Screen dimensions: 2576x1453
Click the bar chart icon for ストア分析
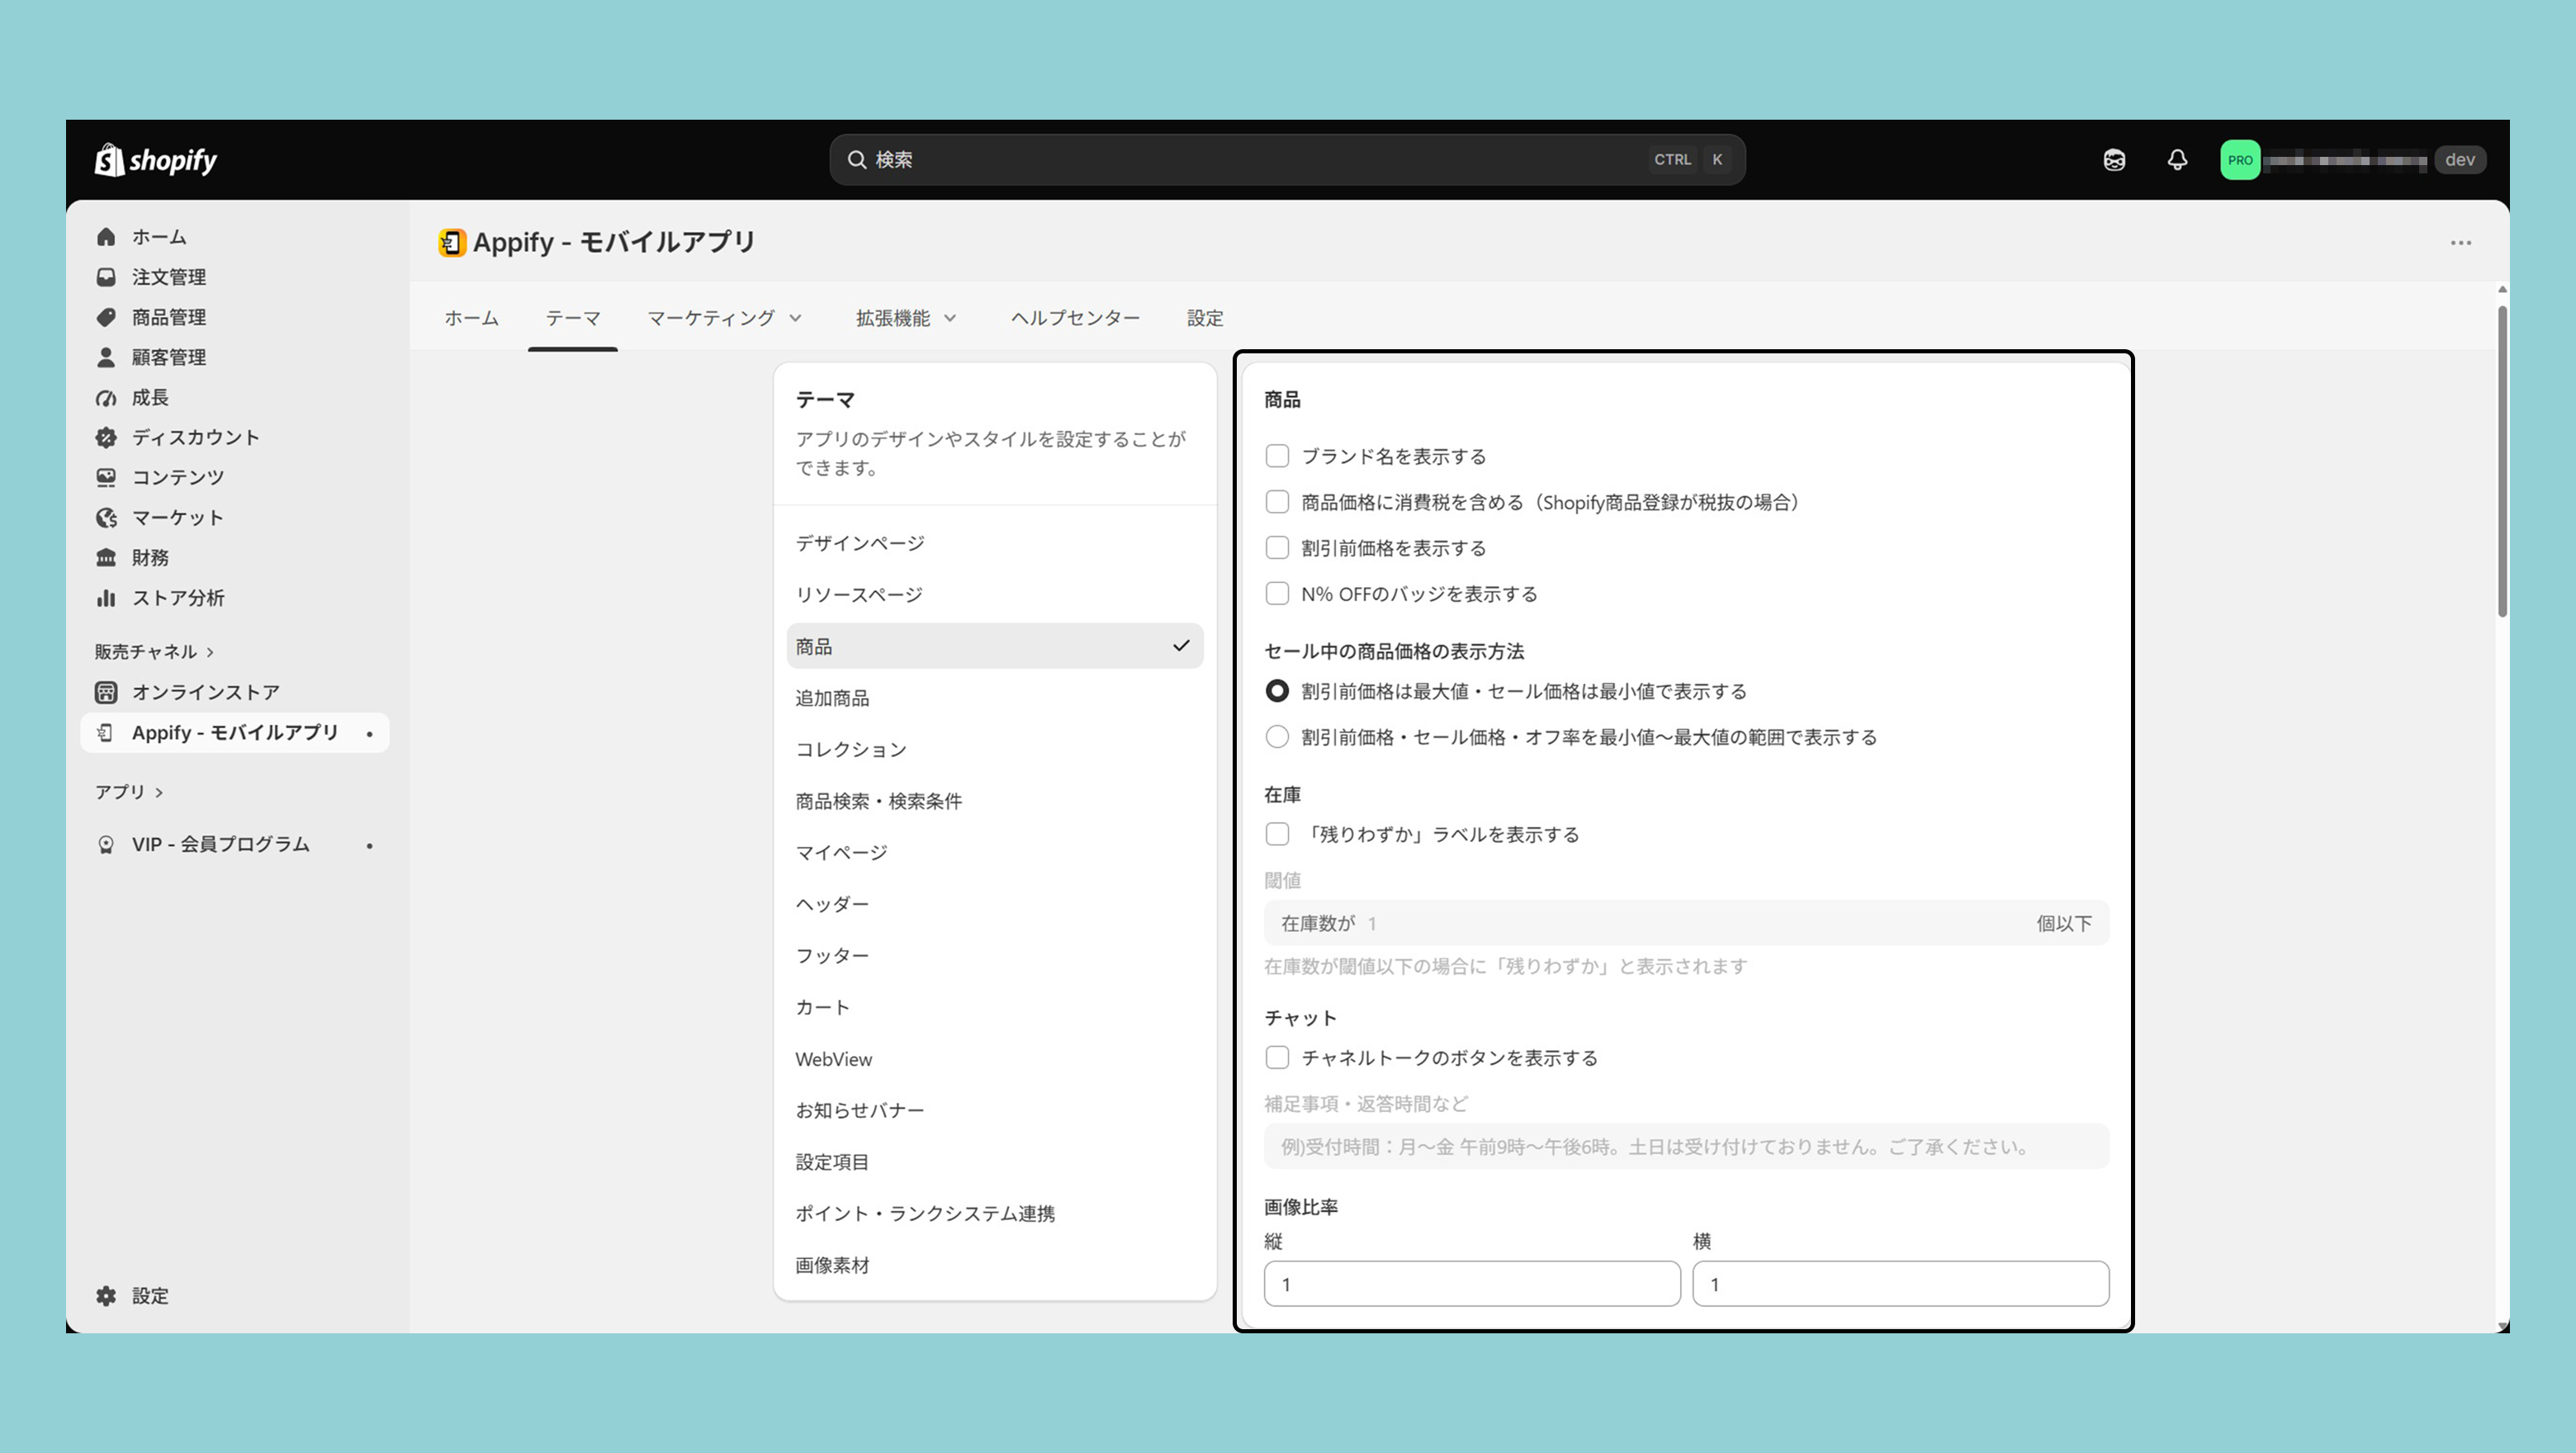tap(106, 598)
